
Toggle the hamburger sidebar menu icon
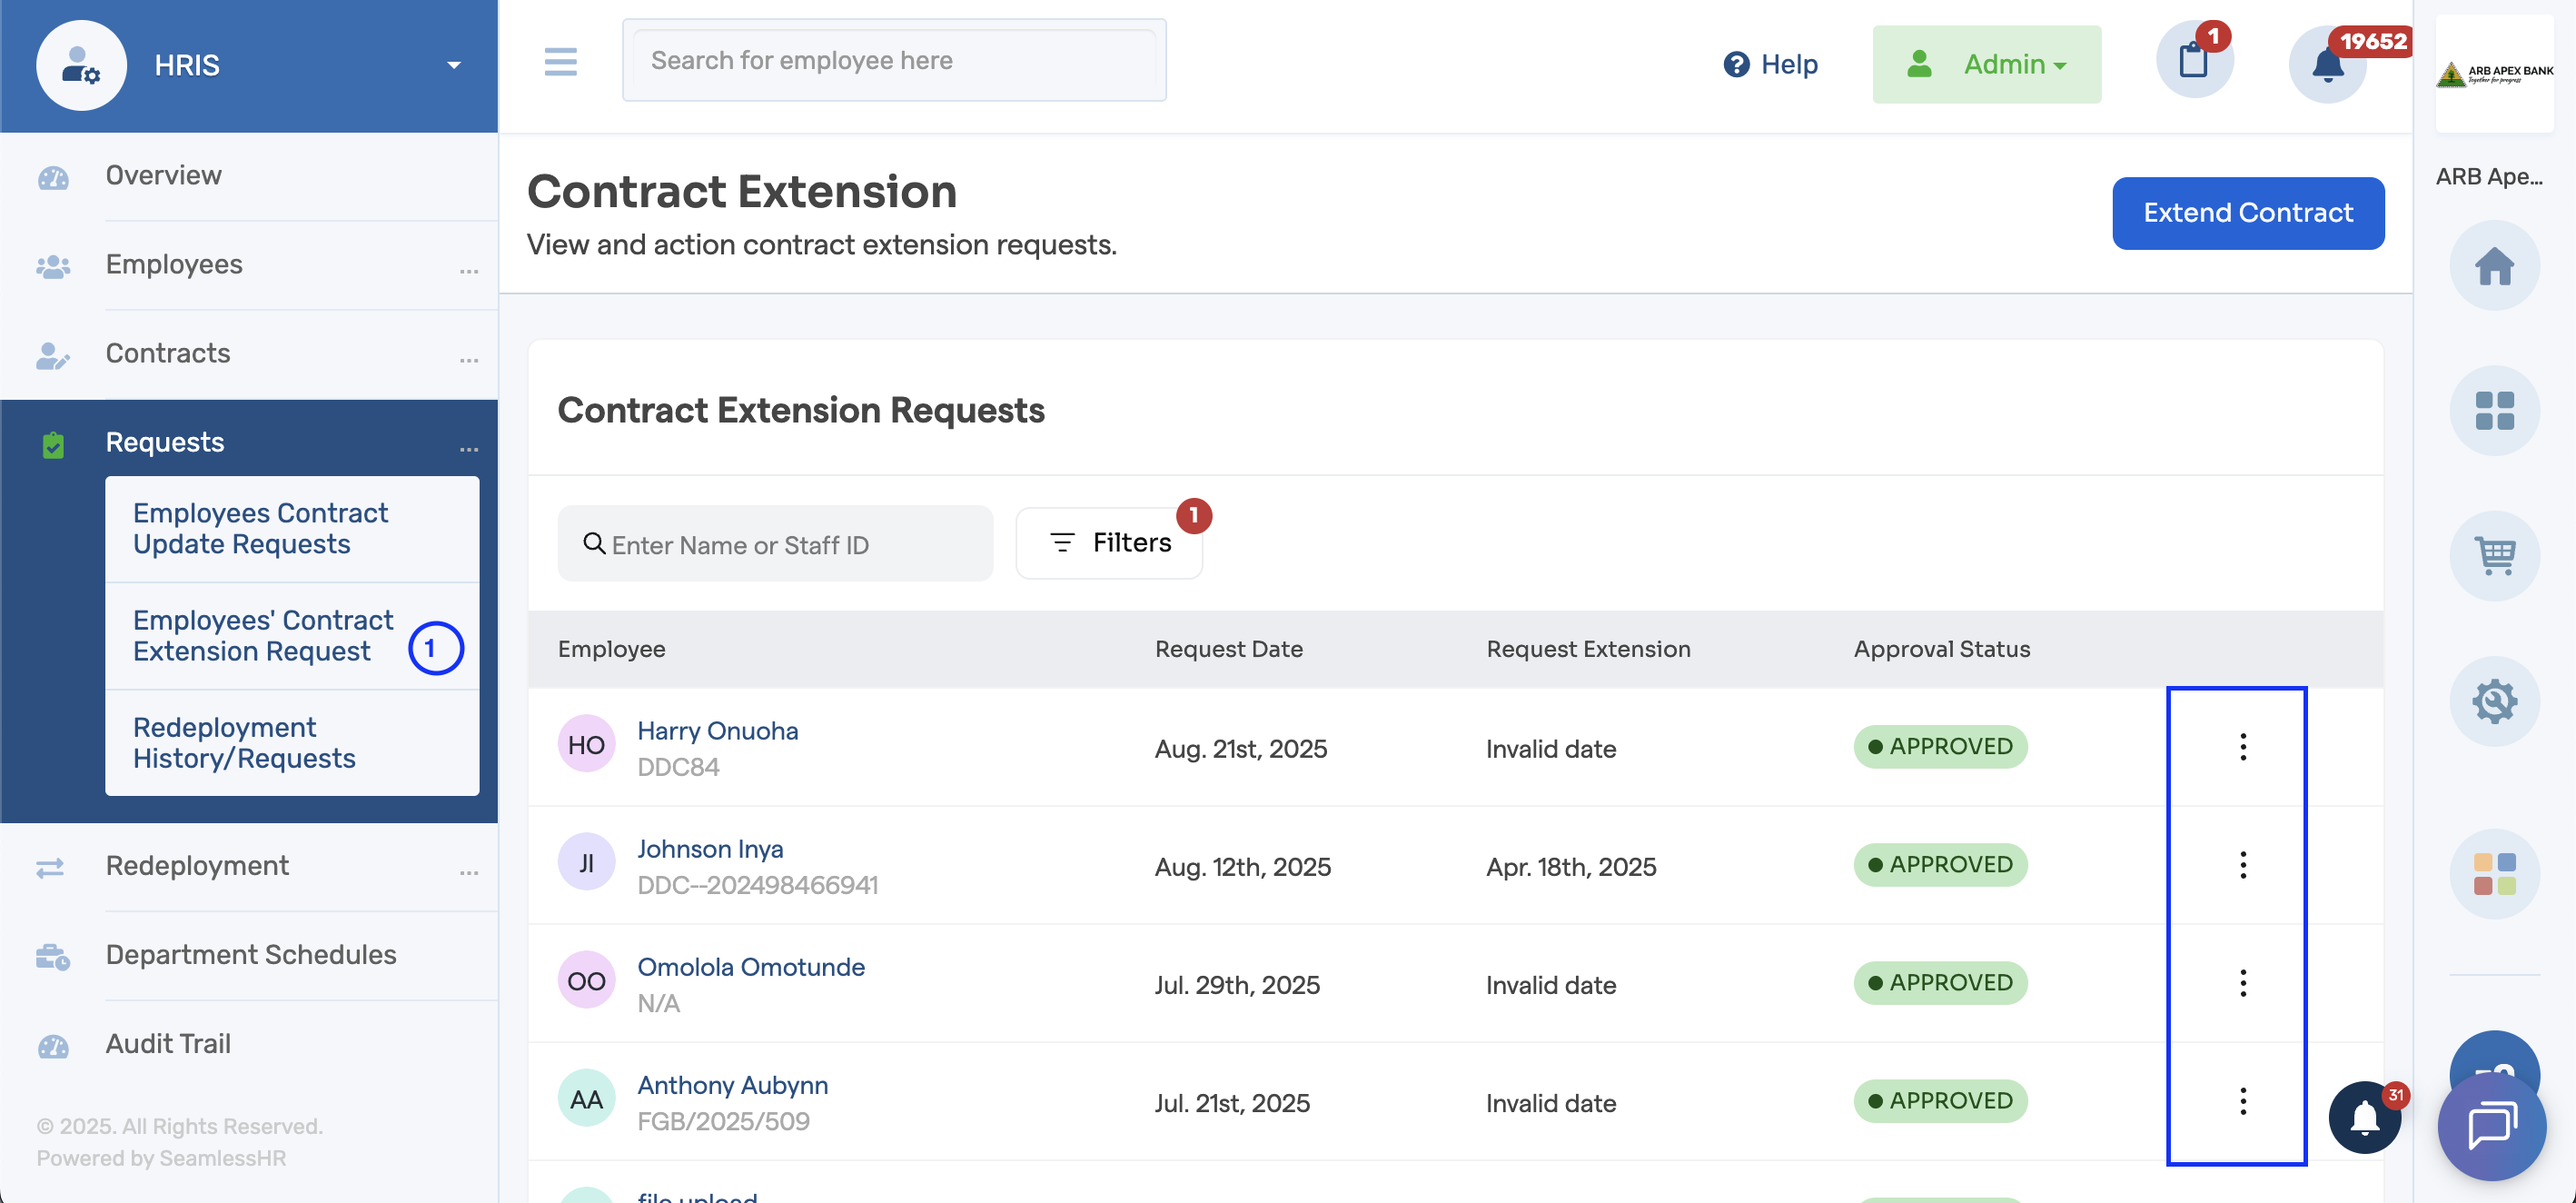[560, 62]
